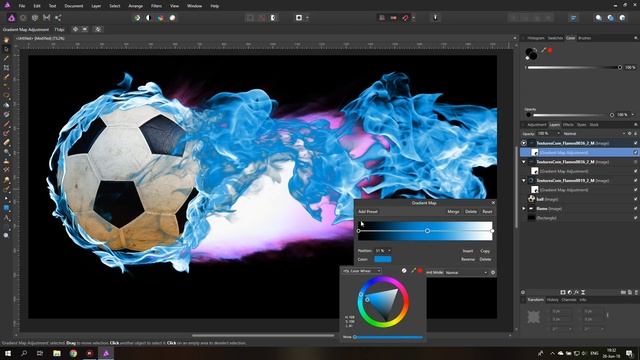Click the Copy gradient stop button
640x360 pixels.
coord(485,251)
